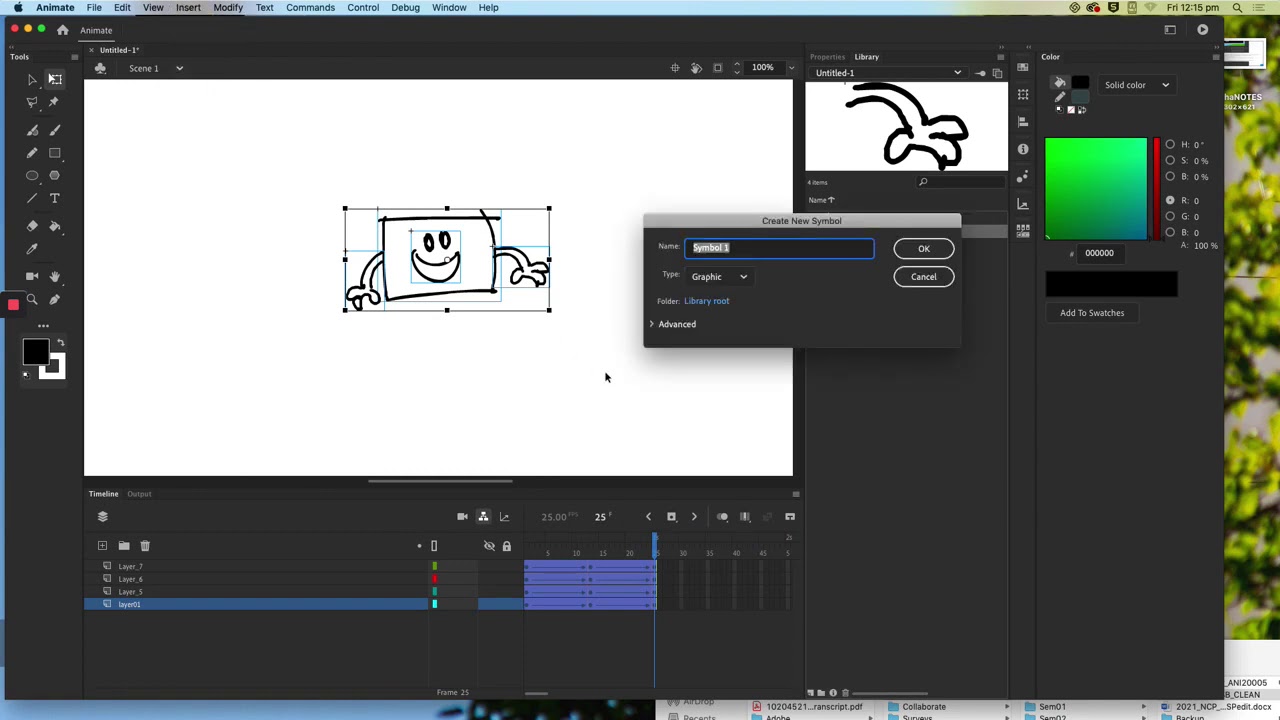The image size is (1280, 720).
Task: Choose the Eraser tool
Action: tap(32, 226)
